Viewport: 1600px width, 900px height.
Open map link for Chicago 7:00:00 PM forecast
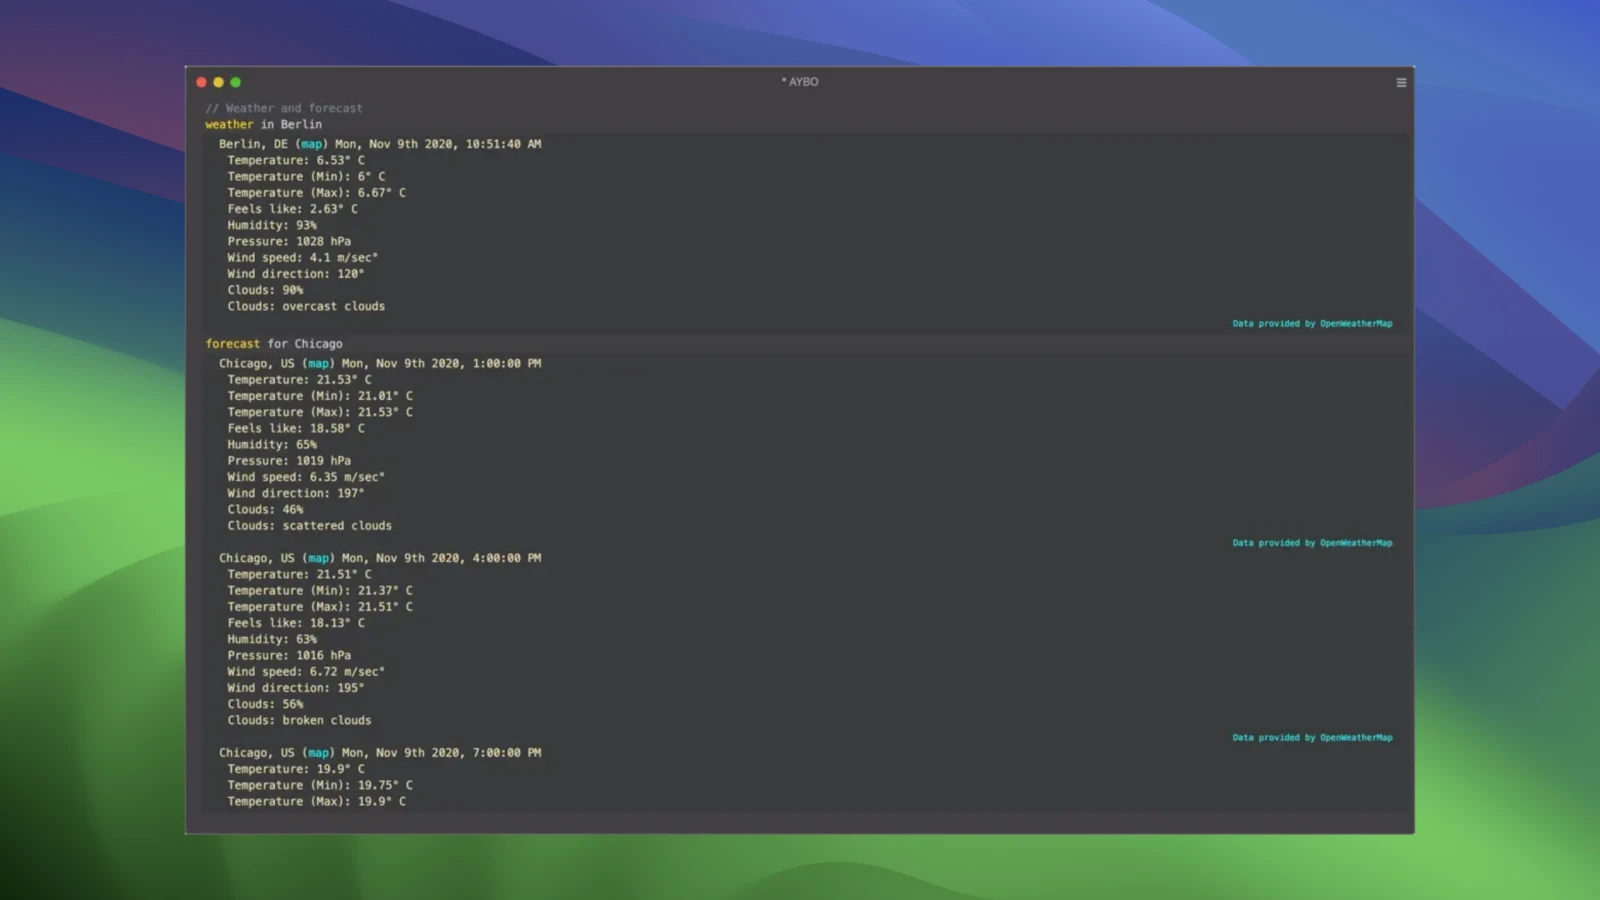tap(319, 753)
